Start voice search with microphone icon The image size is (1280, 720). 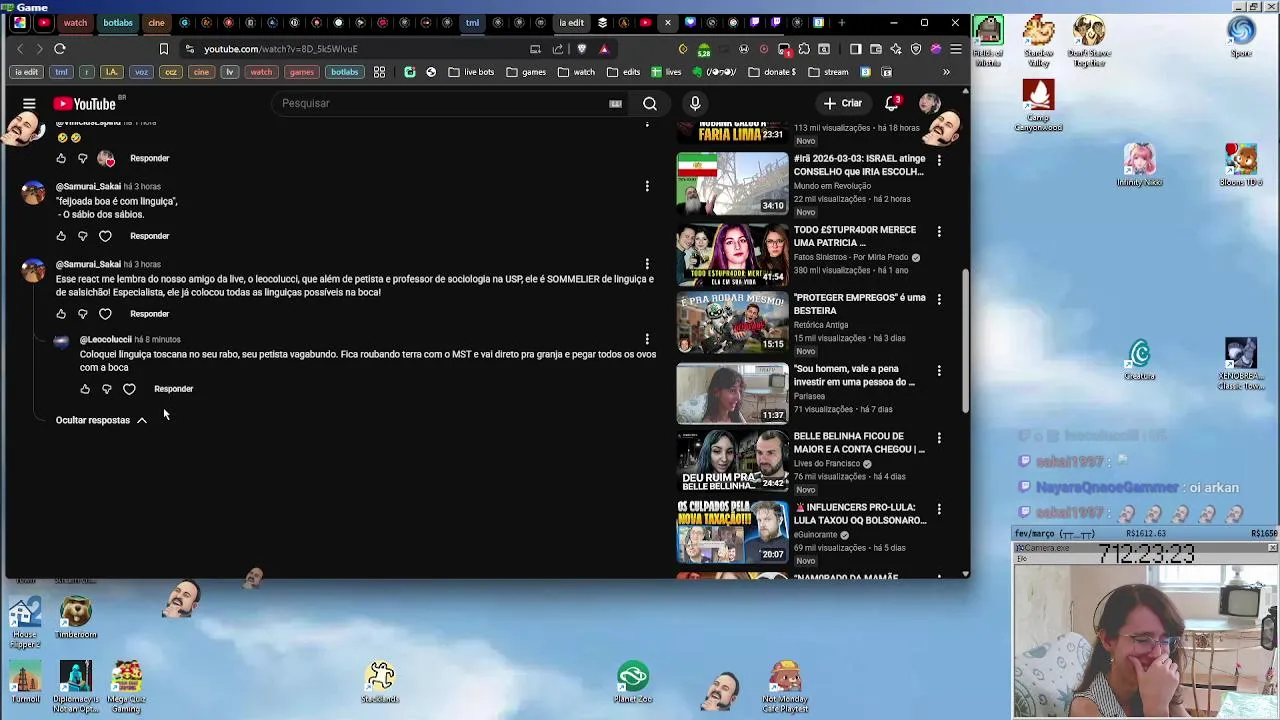coord(695,103)
